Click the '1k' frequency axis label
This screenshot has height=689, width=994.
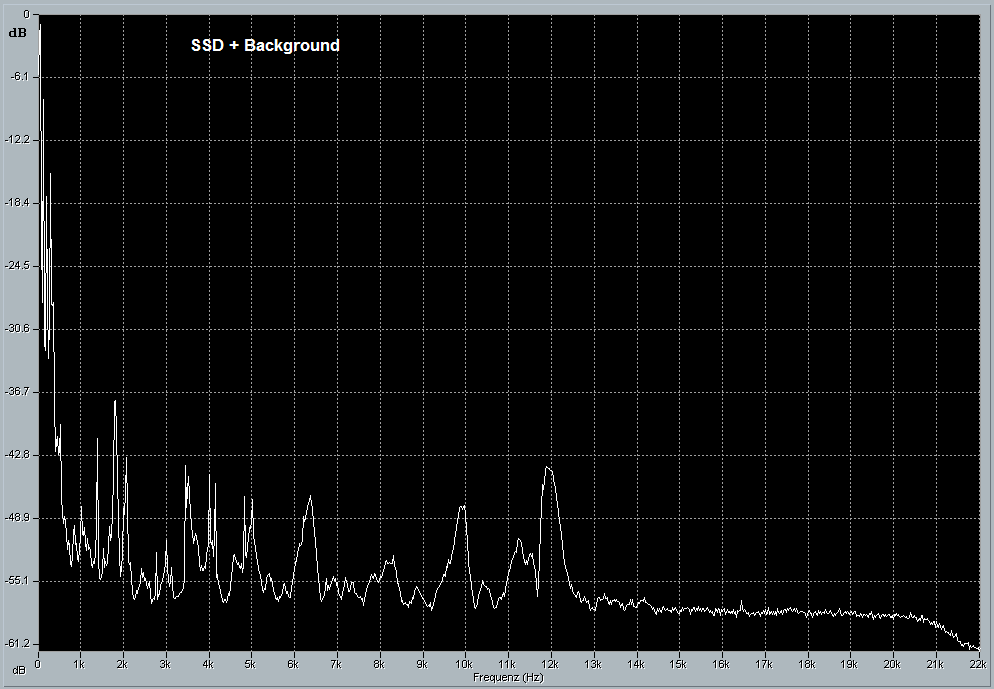pyautogui.click(x=79, y=665)
